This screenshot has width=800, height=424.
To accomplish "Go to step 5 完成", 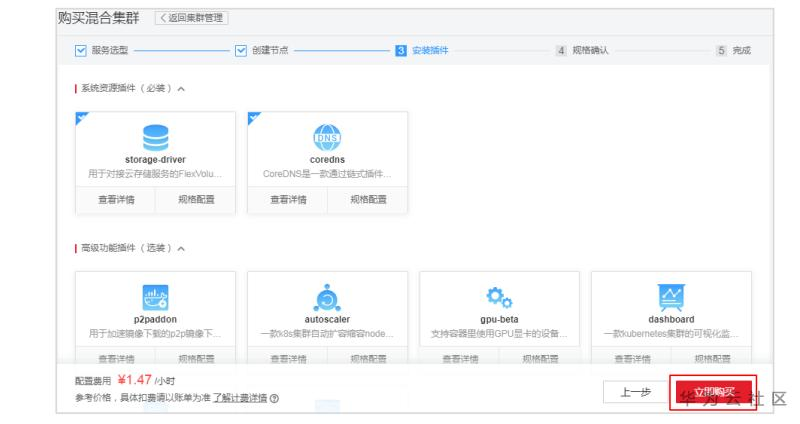I will coord(733,51).
